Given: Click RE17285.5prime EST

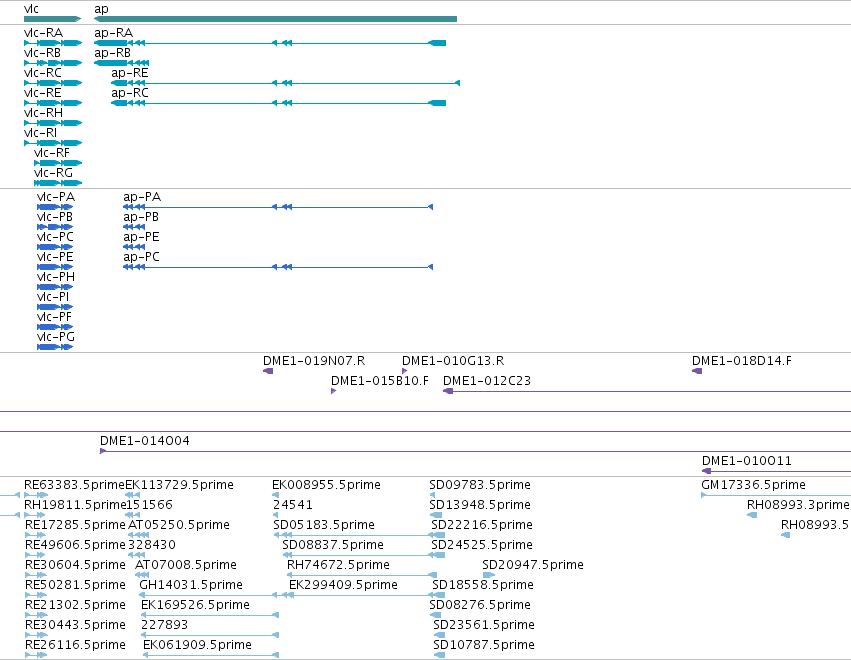Looking at the screenshot, I should [x=36, y=535].
